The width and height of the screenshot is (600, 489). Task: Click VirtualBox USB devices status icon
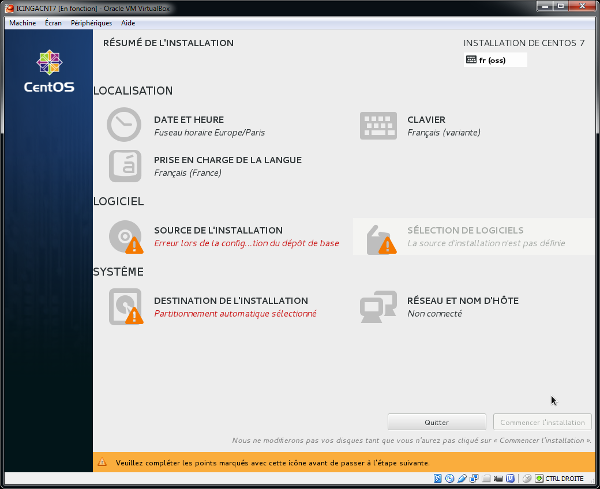(x=462, y=478)
